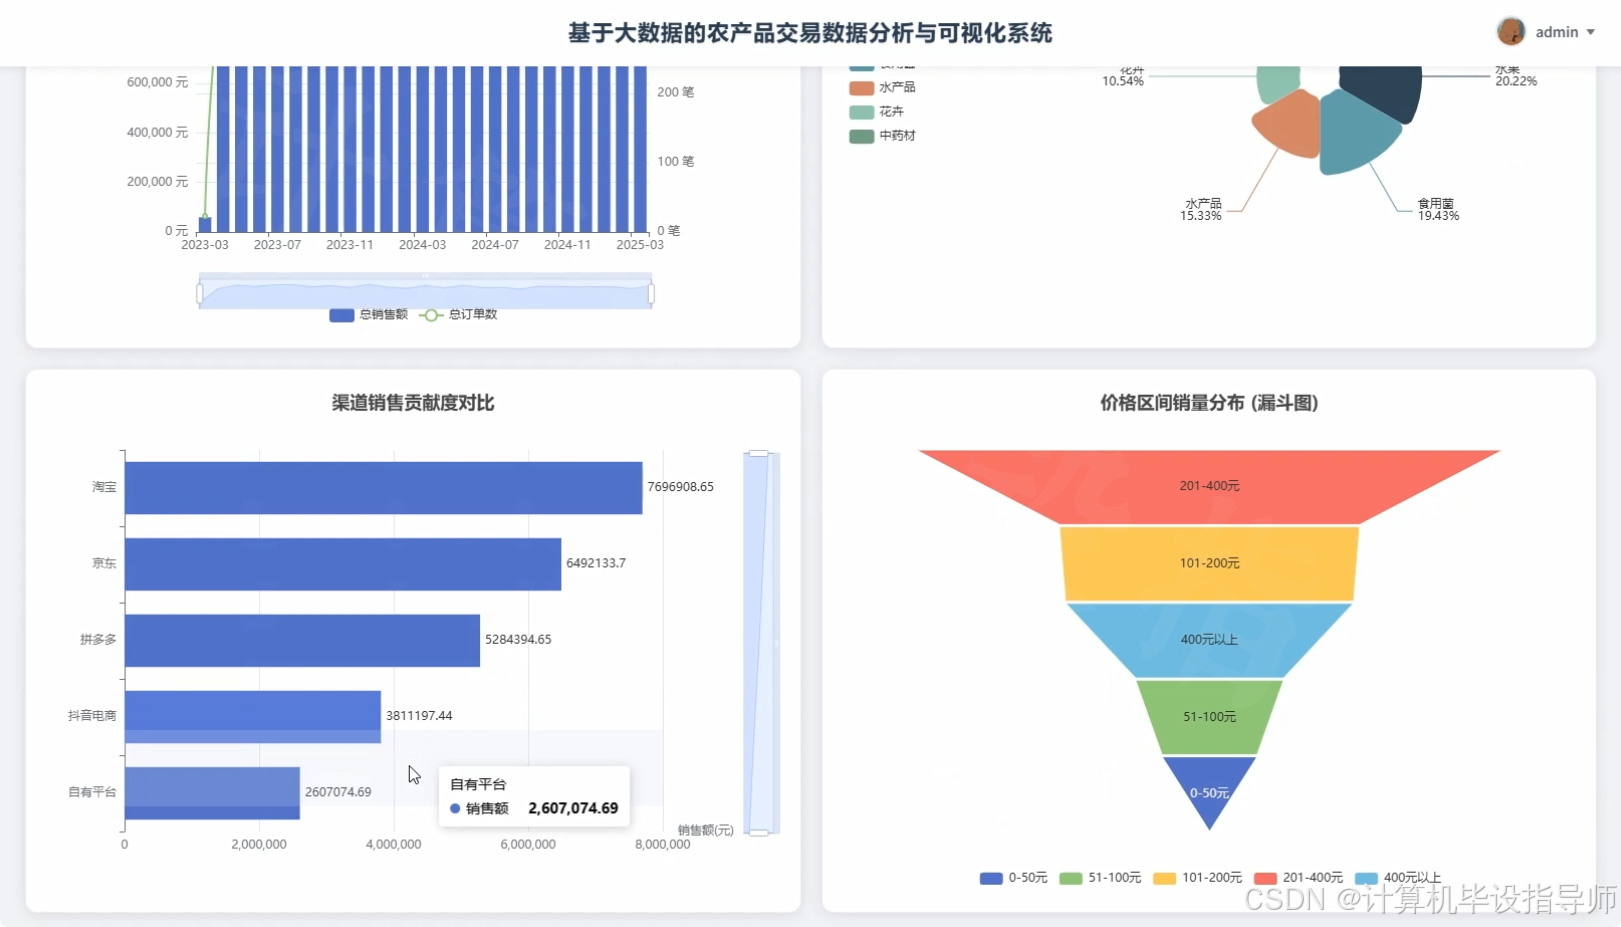Image resolution: width=1621 pixels, height=927 pixels.
Task: Click the tooltip value 2,607,074.69
Action: 573,808
